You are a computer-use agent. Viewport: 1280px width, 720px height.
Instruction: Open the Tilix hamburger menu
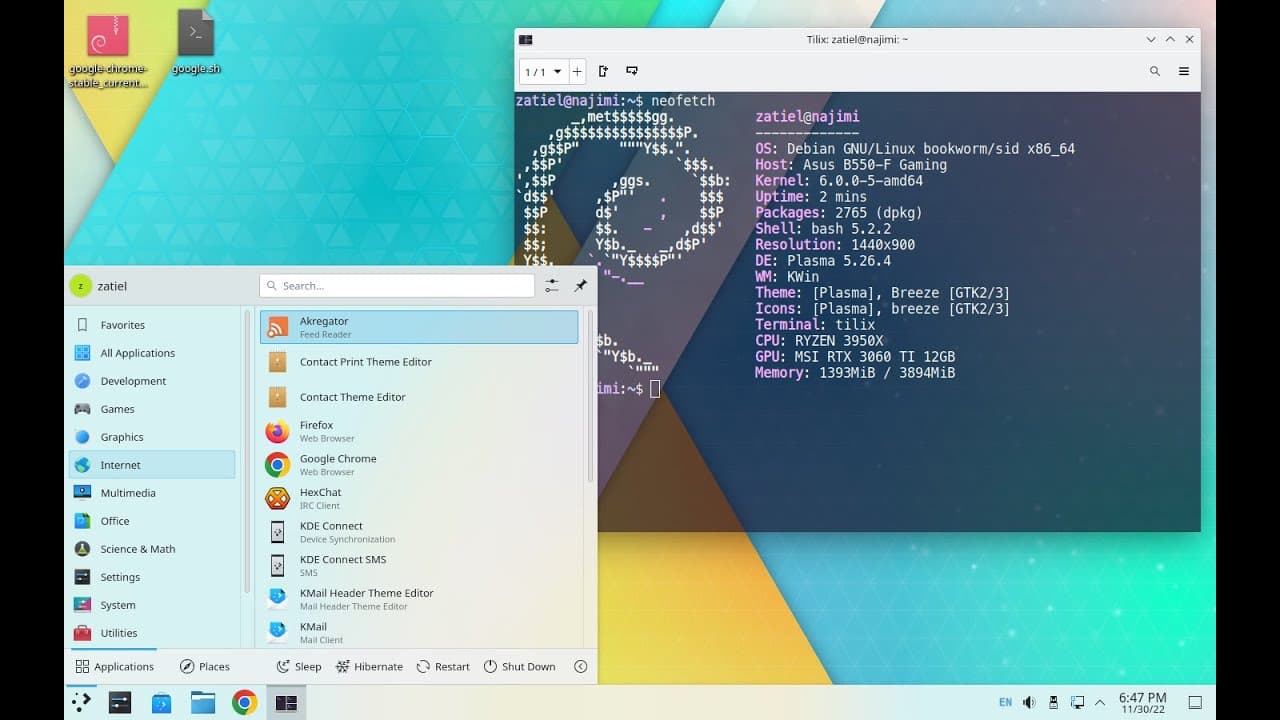point(1184,72)
